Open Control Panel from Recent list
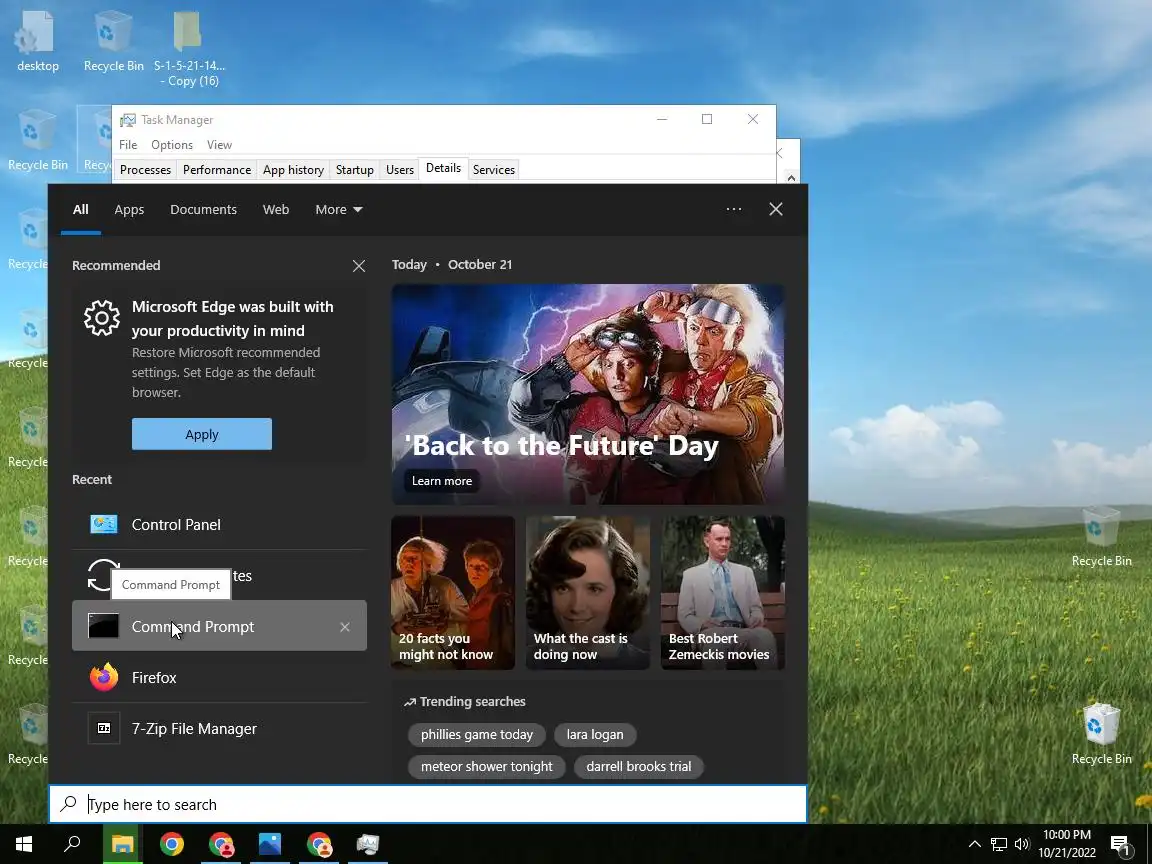The width and height of the screenshot is (1152, 864). click(219, 525)
